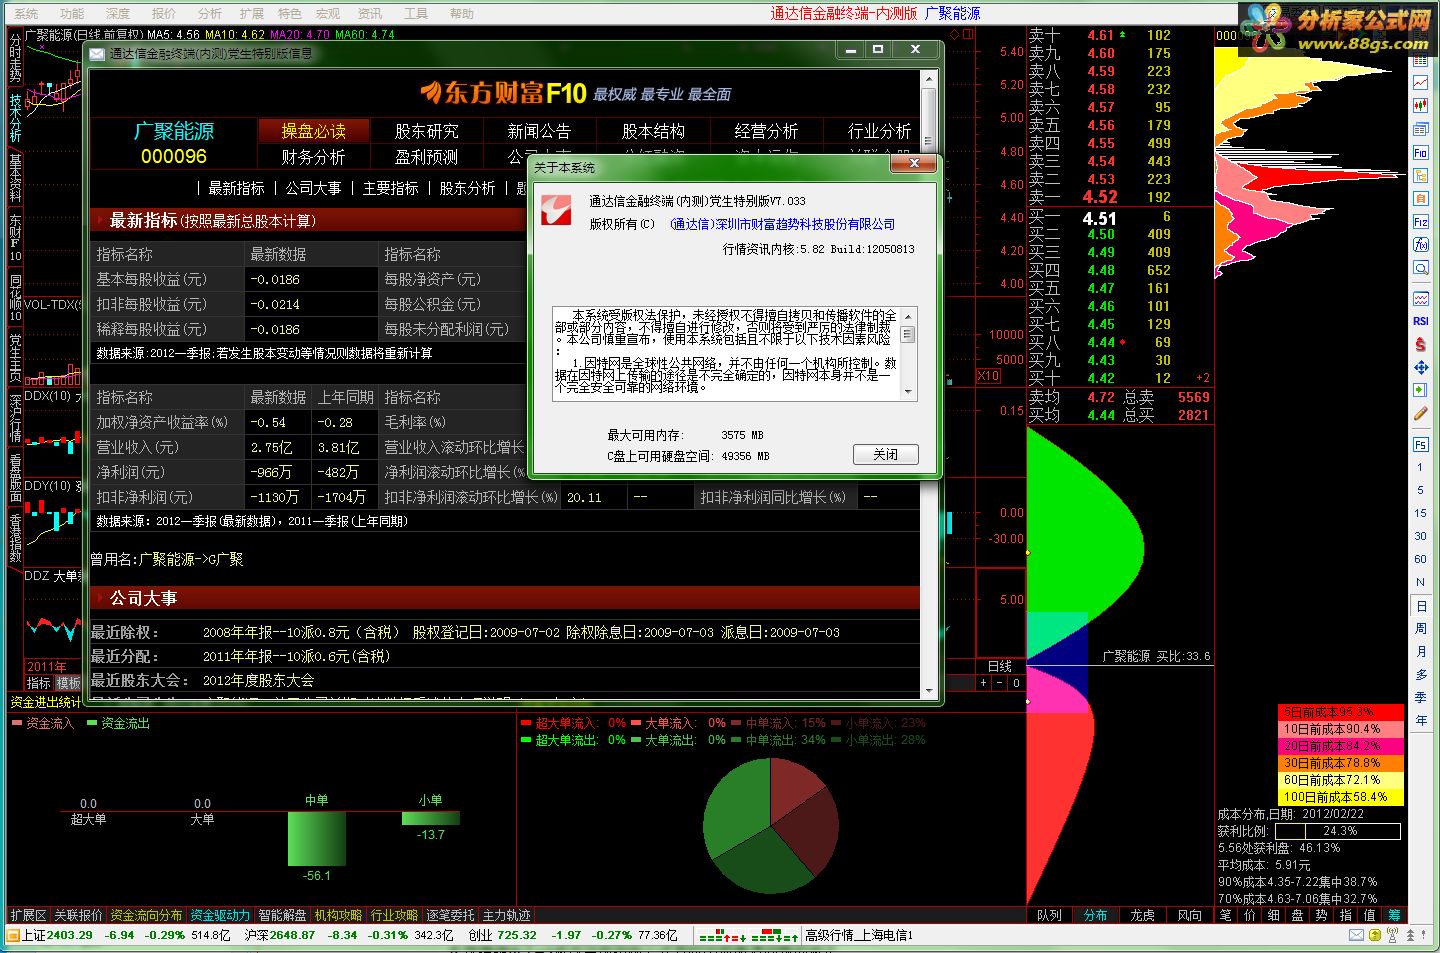Click the F10 window vertical scrollbar down arrow
This screenshot has width=1440, height=953.
pos(929,690)
